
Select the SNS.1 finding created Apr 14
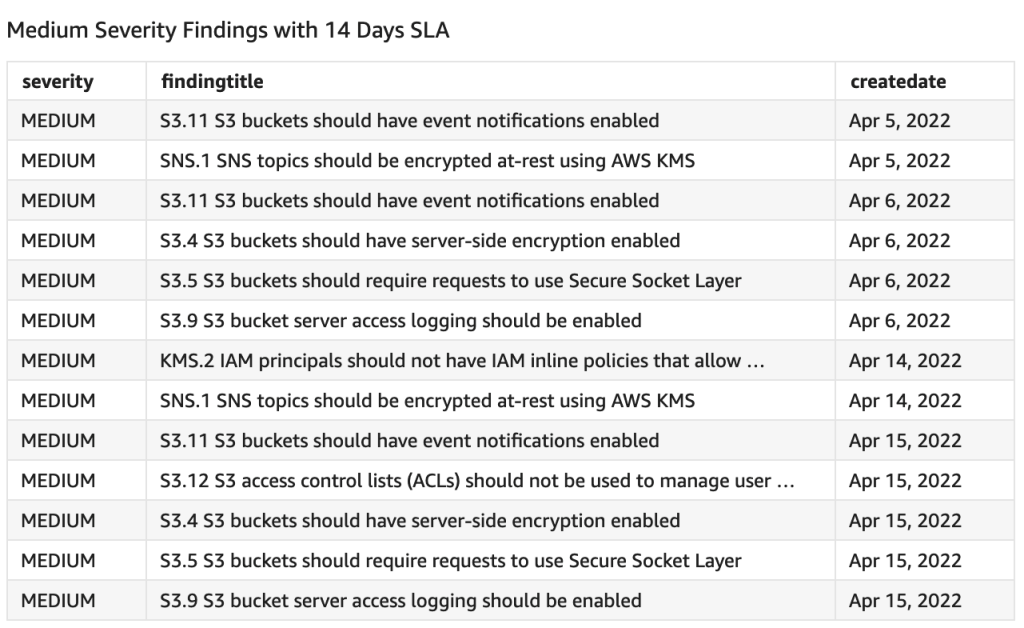click(x=427, y=401)
